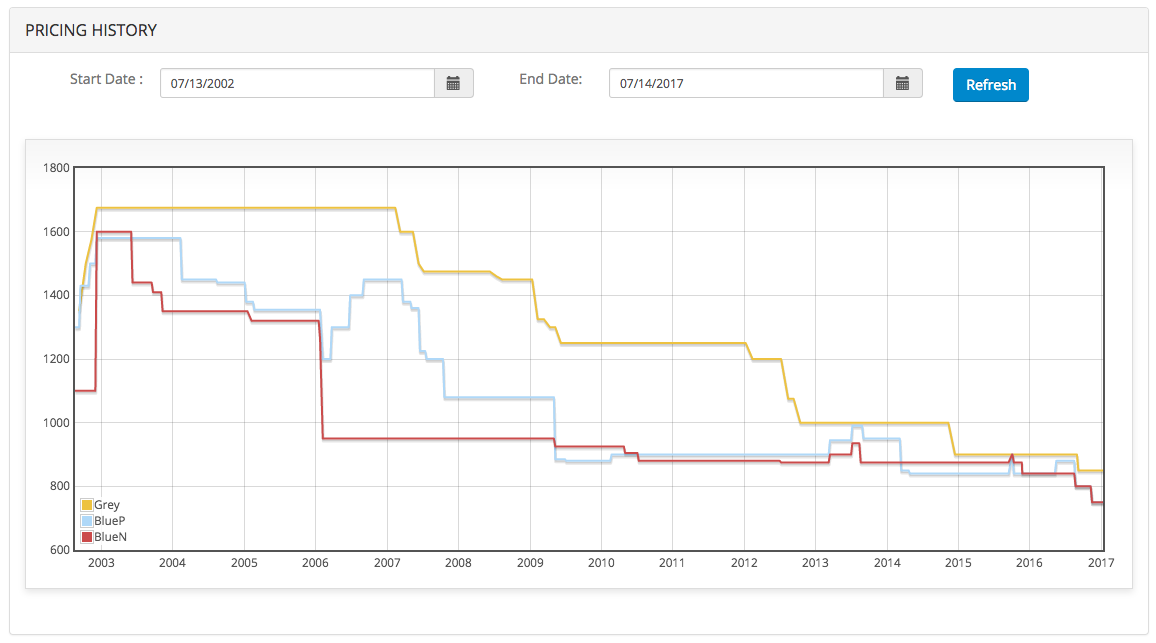This screenshot has height=643, width=1156.
Task: Click the 1200 y-axis label
Action: [57, 359]
